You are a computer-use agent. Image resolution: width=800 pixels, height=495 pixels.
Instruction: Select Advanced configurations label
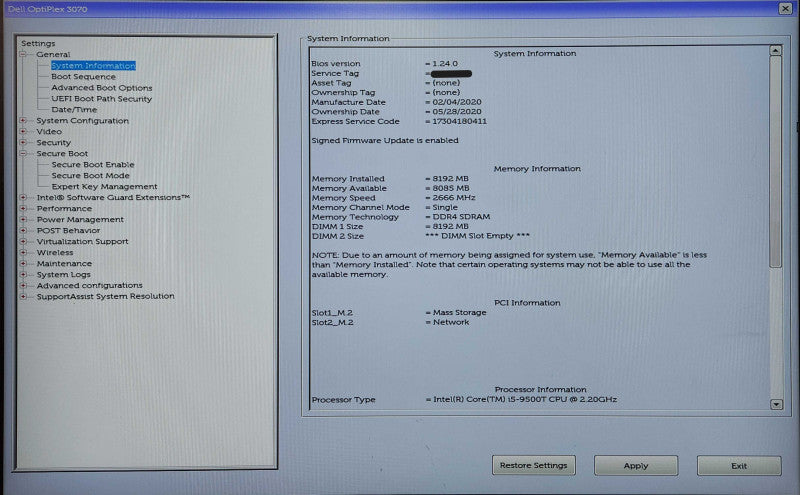[89, 286]
